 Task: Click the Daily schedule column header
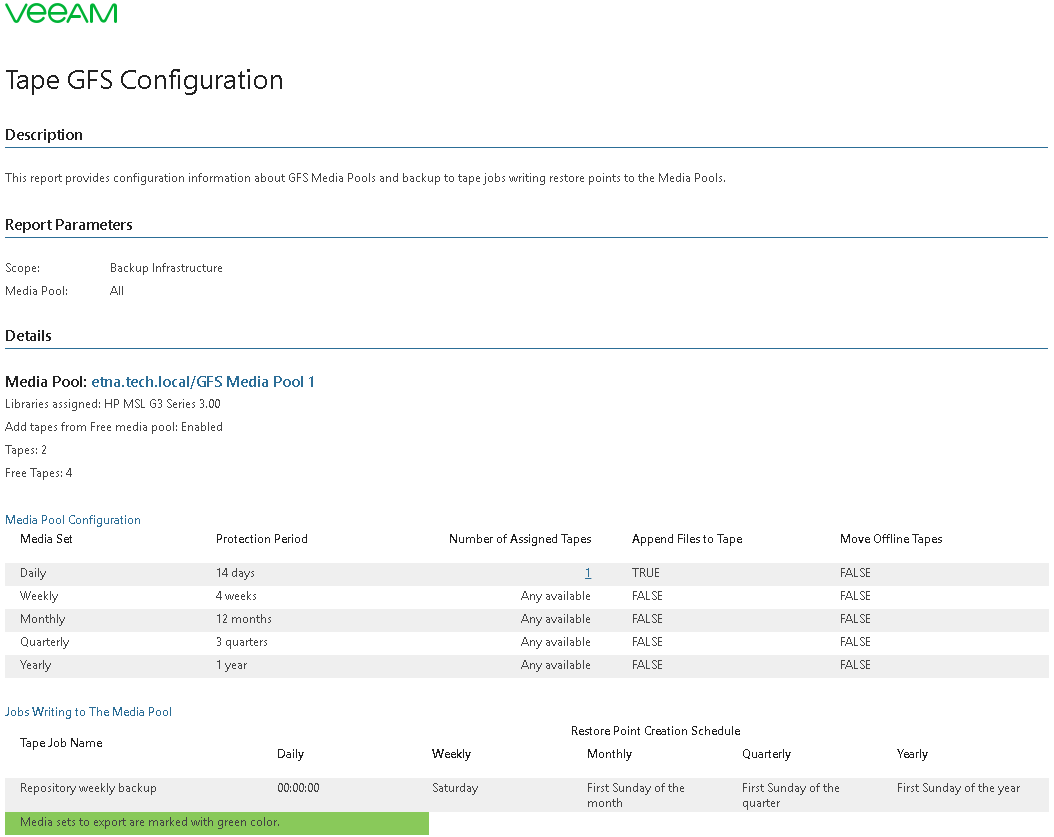point(290,754)
